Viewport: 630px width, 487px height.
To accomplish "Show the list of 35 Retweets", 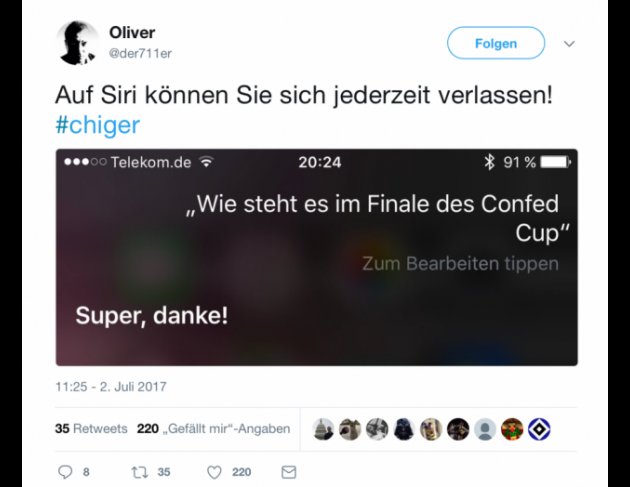I will (91, 429).
